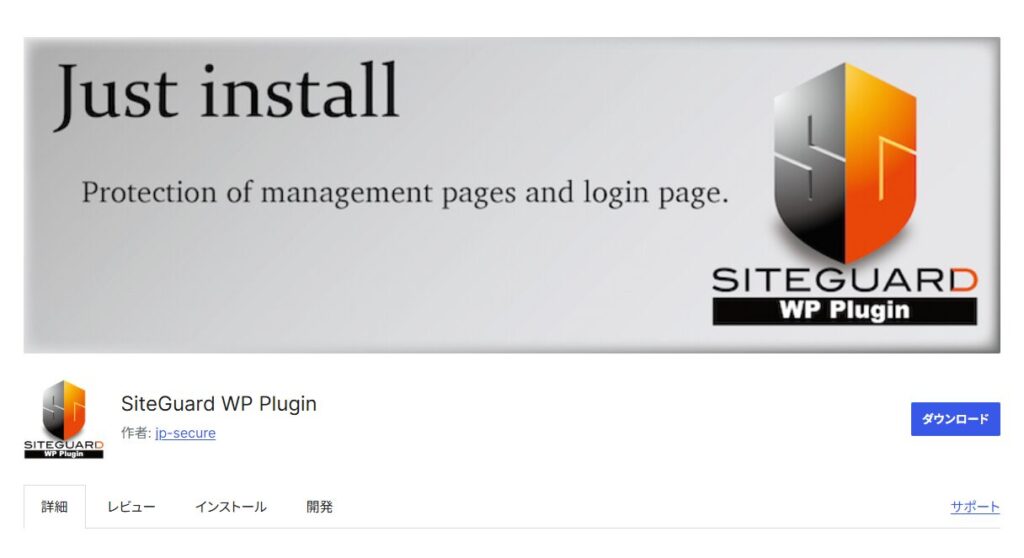Viewport: 1024px width, 558px height.
Task: Click the SITEGUARD wordmark in the banner
Action: (844, 280)
